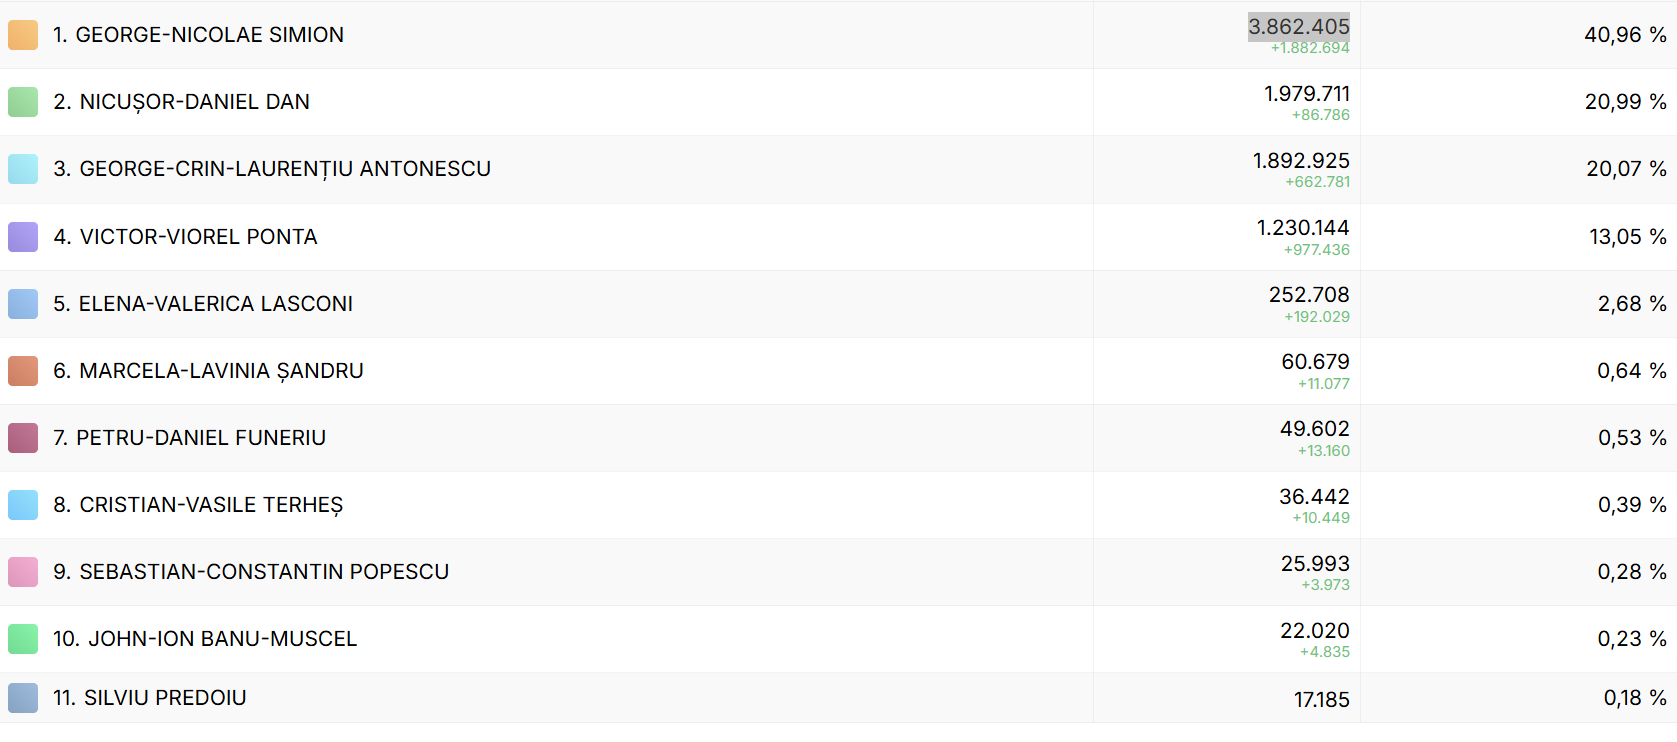1677x742 pixels.
Task: Click the +977.436 vote change for Ponta
Action: [1316, 250]
